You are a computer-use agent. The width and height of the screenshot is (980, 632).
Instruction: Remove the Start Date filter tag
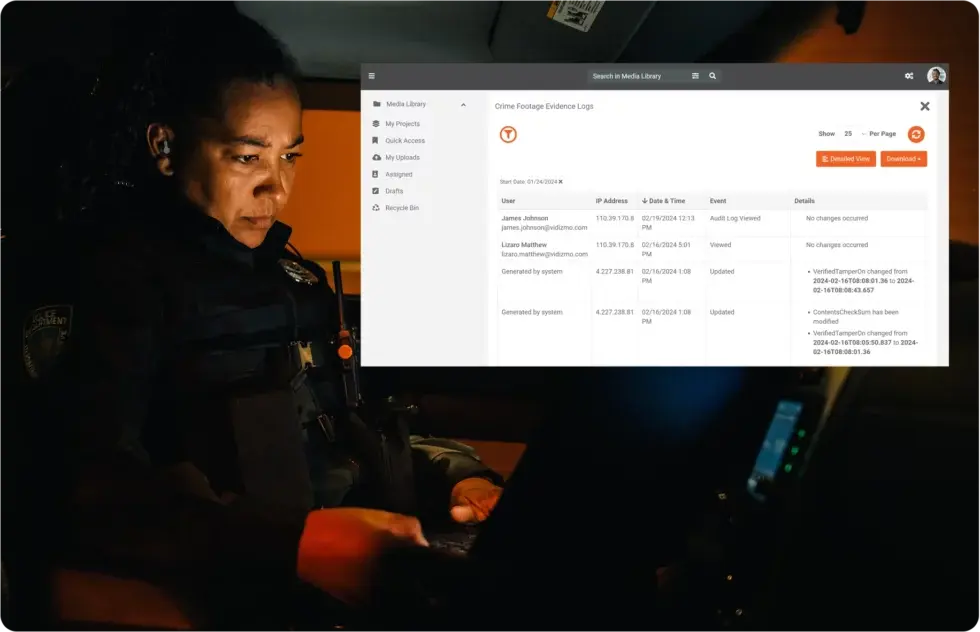(x=560, y=182)
